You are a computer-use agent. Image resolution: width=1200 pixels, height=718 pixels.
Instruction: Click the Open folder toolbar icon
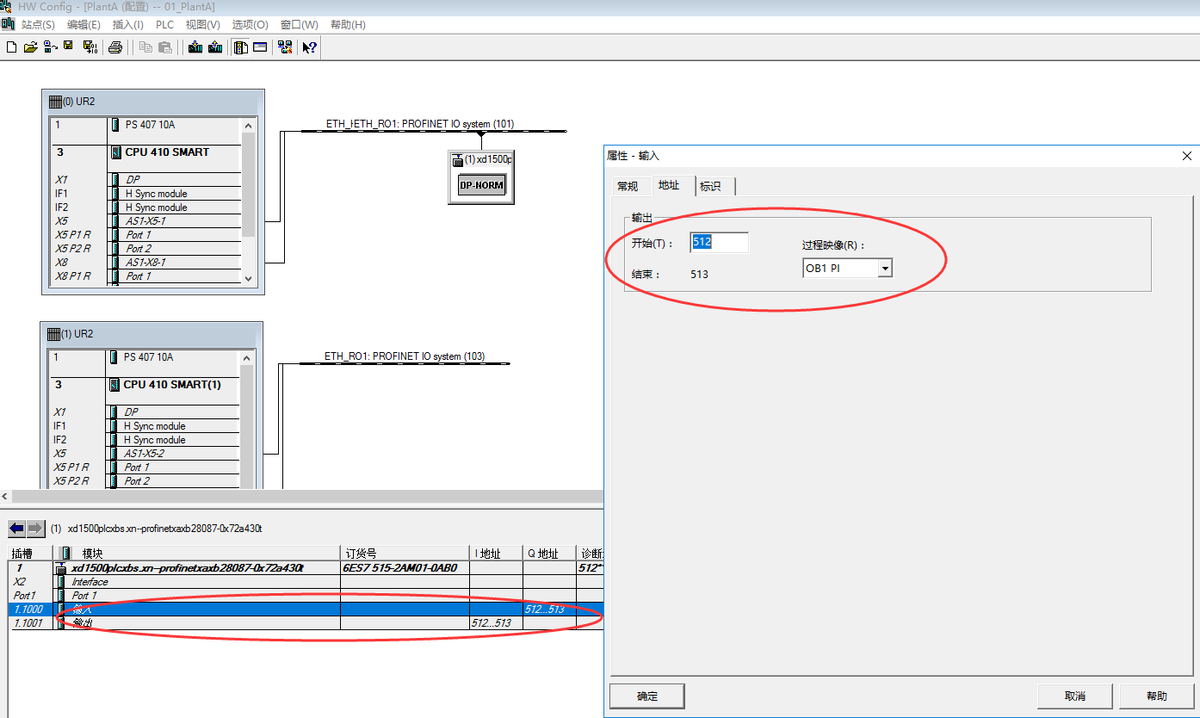(x=30, y=47)
